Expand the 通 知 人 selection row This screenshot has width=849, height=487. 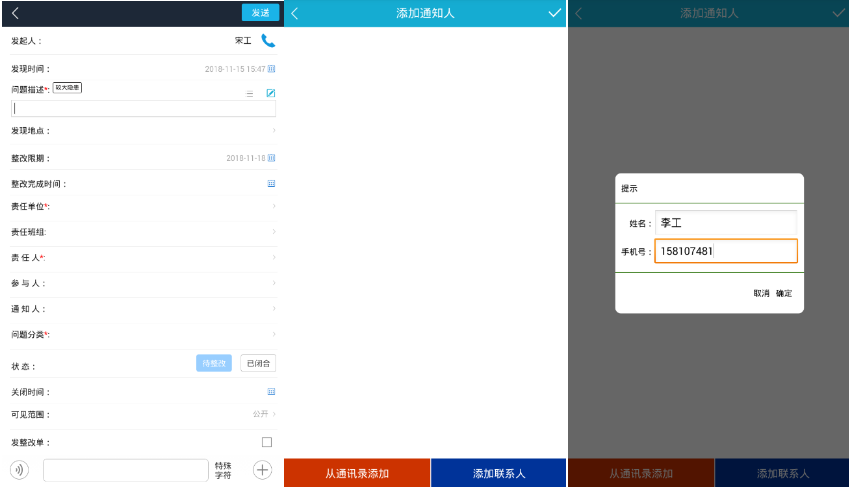(x=143, y=309)
